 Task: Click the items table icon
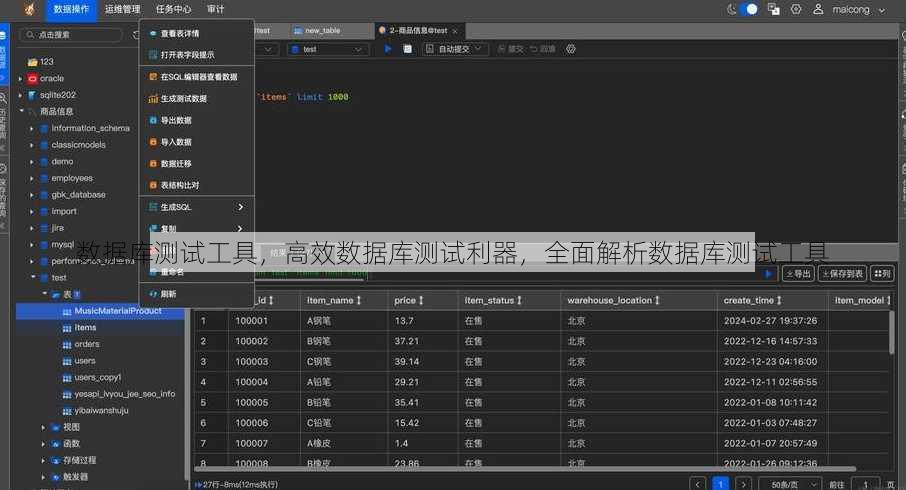[x=66, y=328]
